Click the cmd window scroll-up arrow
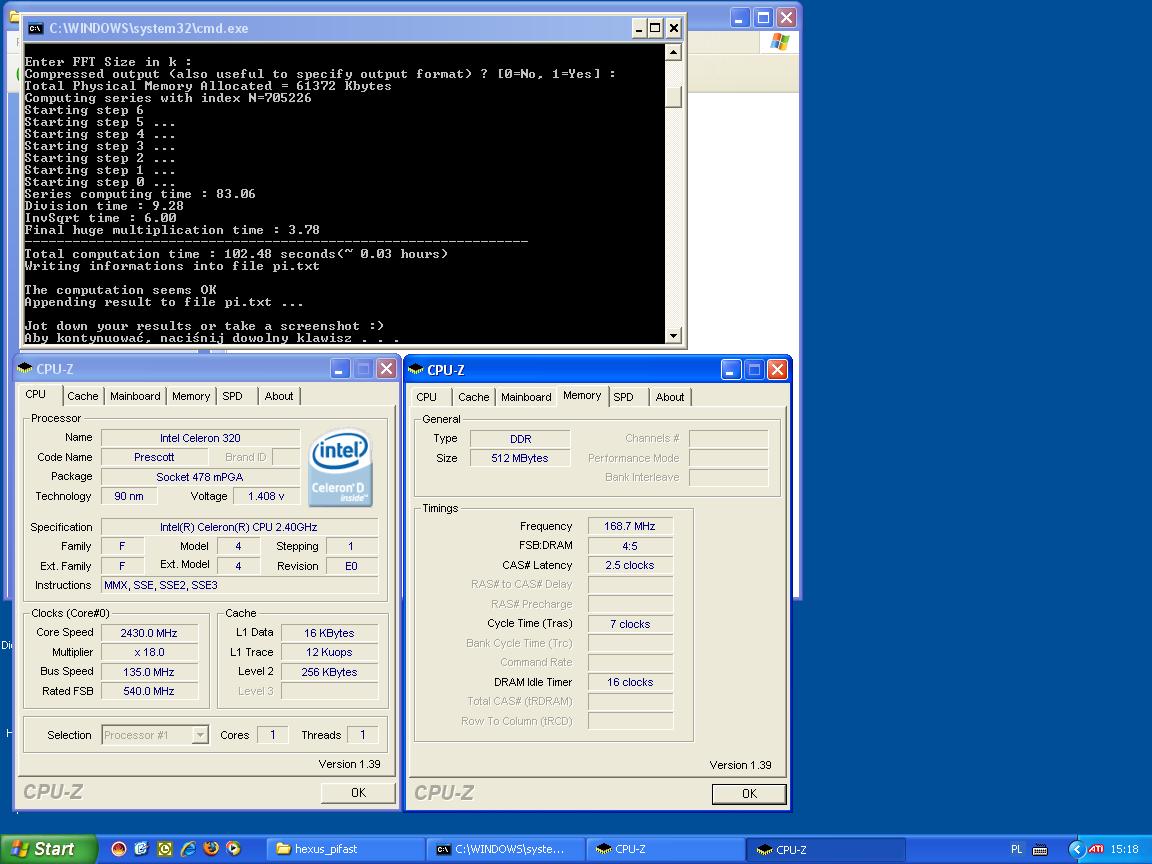Image resolution: width=1152 pixels, height=864 pixels. 673,52
